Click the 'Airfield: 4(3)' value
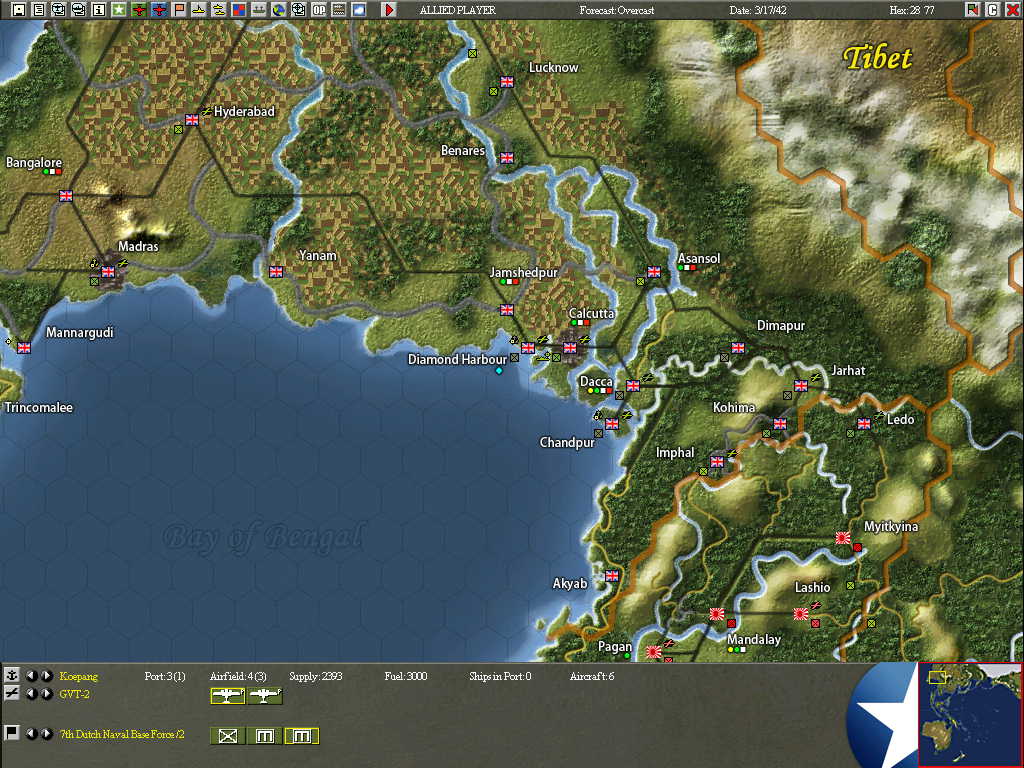This screenshot has height=768, width=1024. click(238, 676)
